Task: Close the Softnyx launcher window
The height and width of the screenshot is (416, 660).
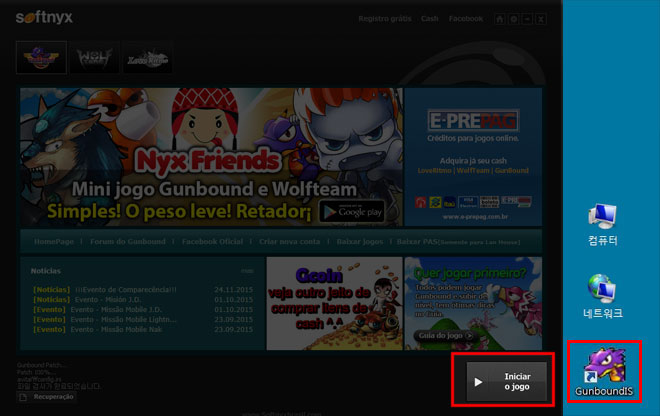Action: (x=541, y=19)
